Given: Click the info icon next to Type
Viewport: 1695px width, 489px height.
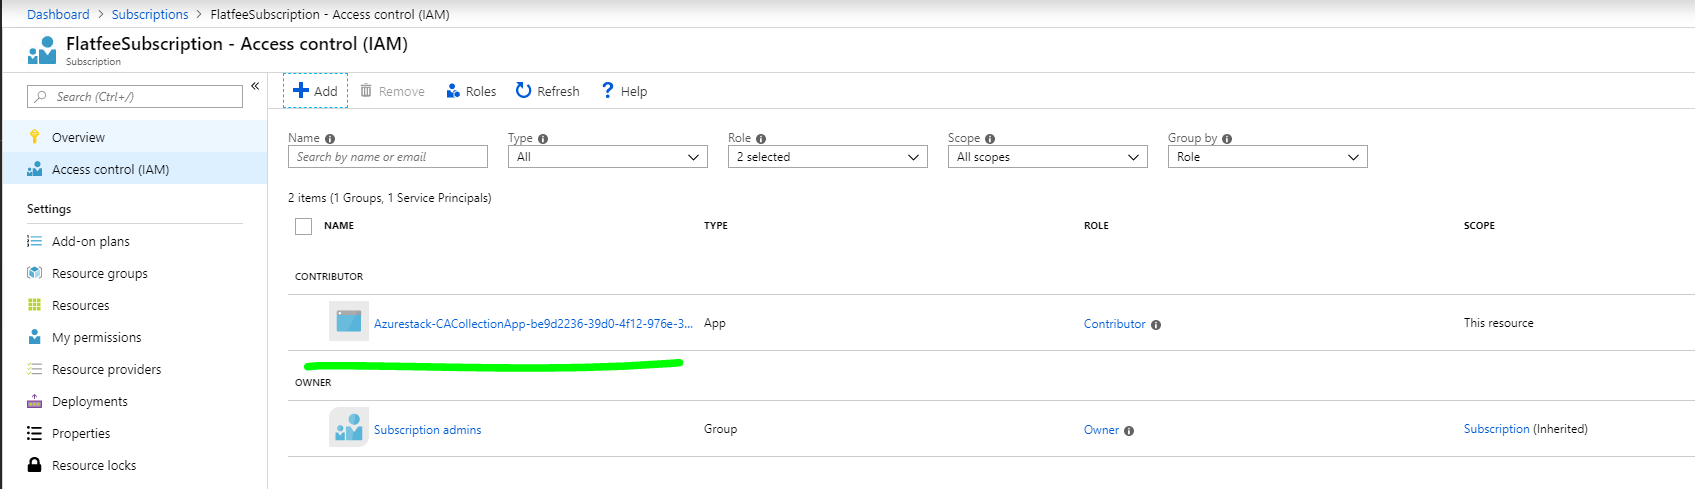Looking at the screenshot, I should 543,139.
